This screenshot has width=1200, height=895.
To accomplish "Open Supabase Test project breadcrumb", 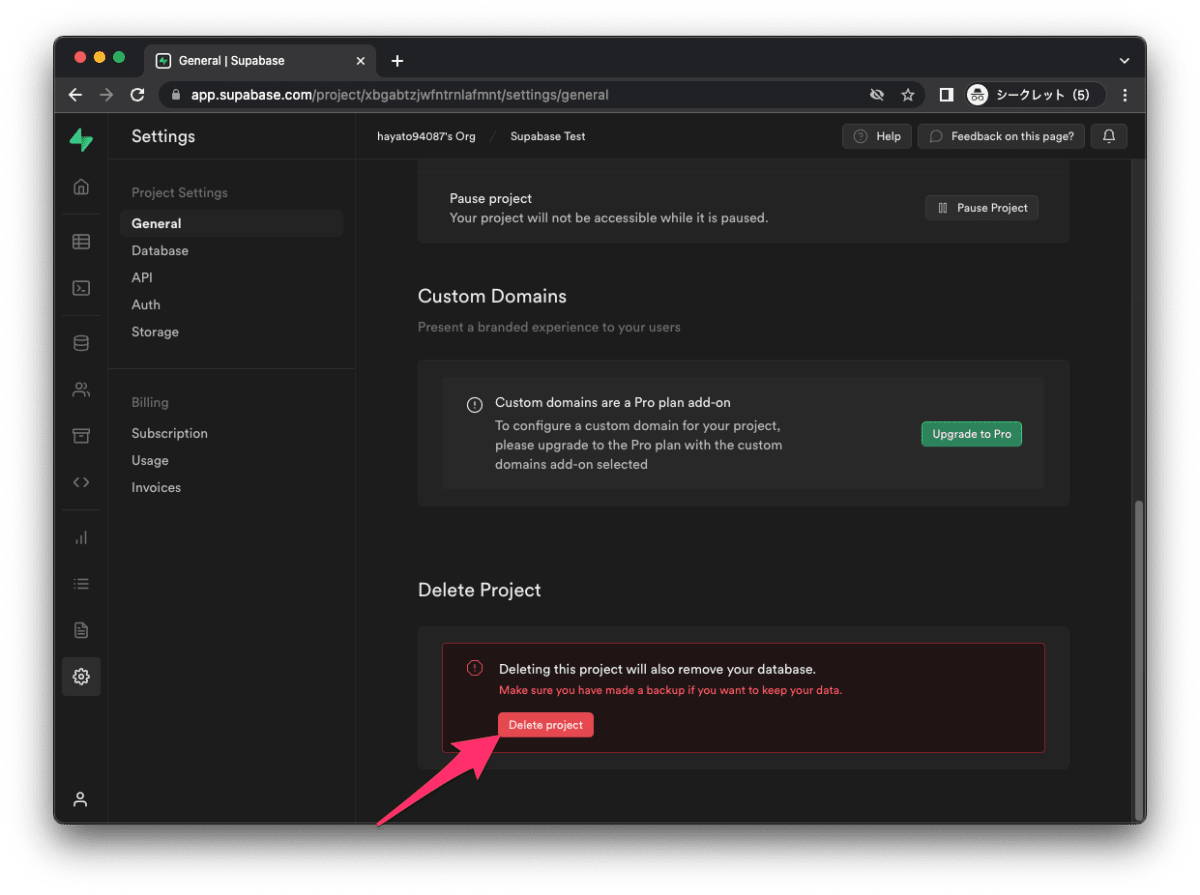I will click(x=548, y=136).
